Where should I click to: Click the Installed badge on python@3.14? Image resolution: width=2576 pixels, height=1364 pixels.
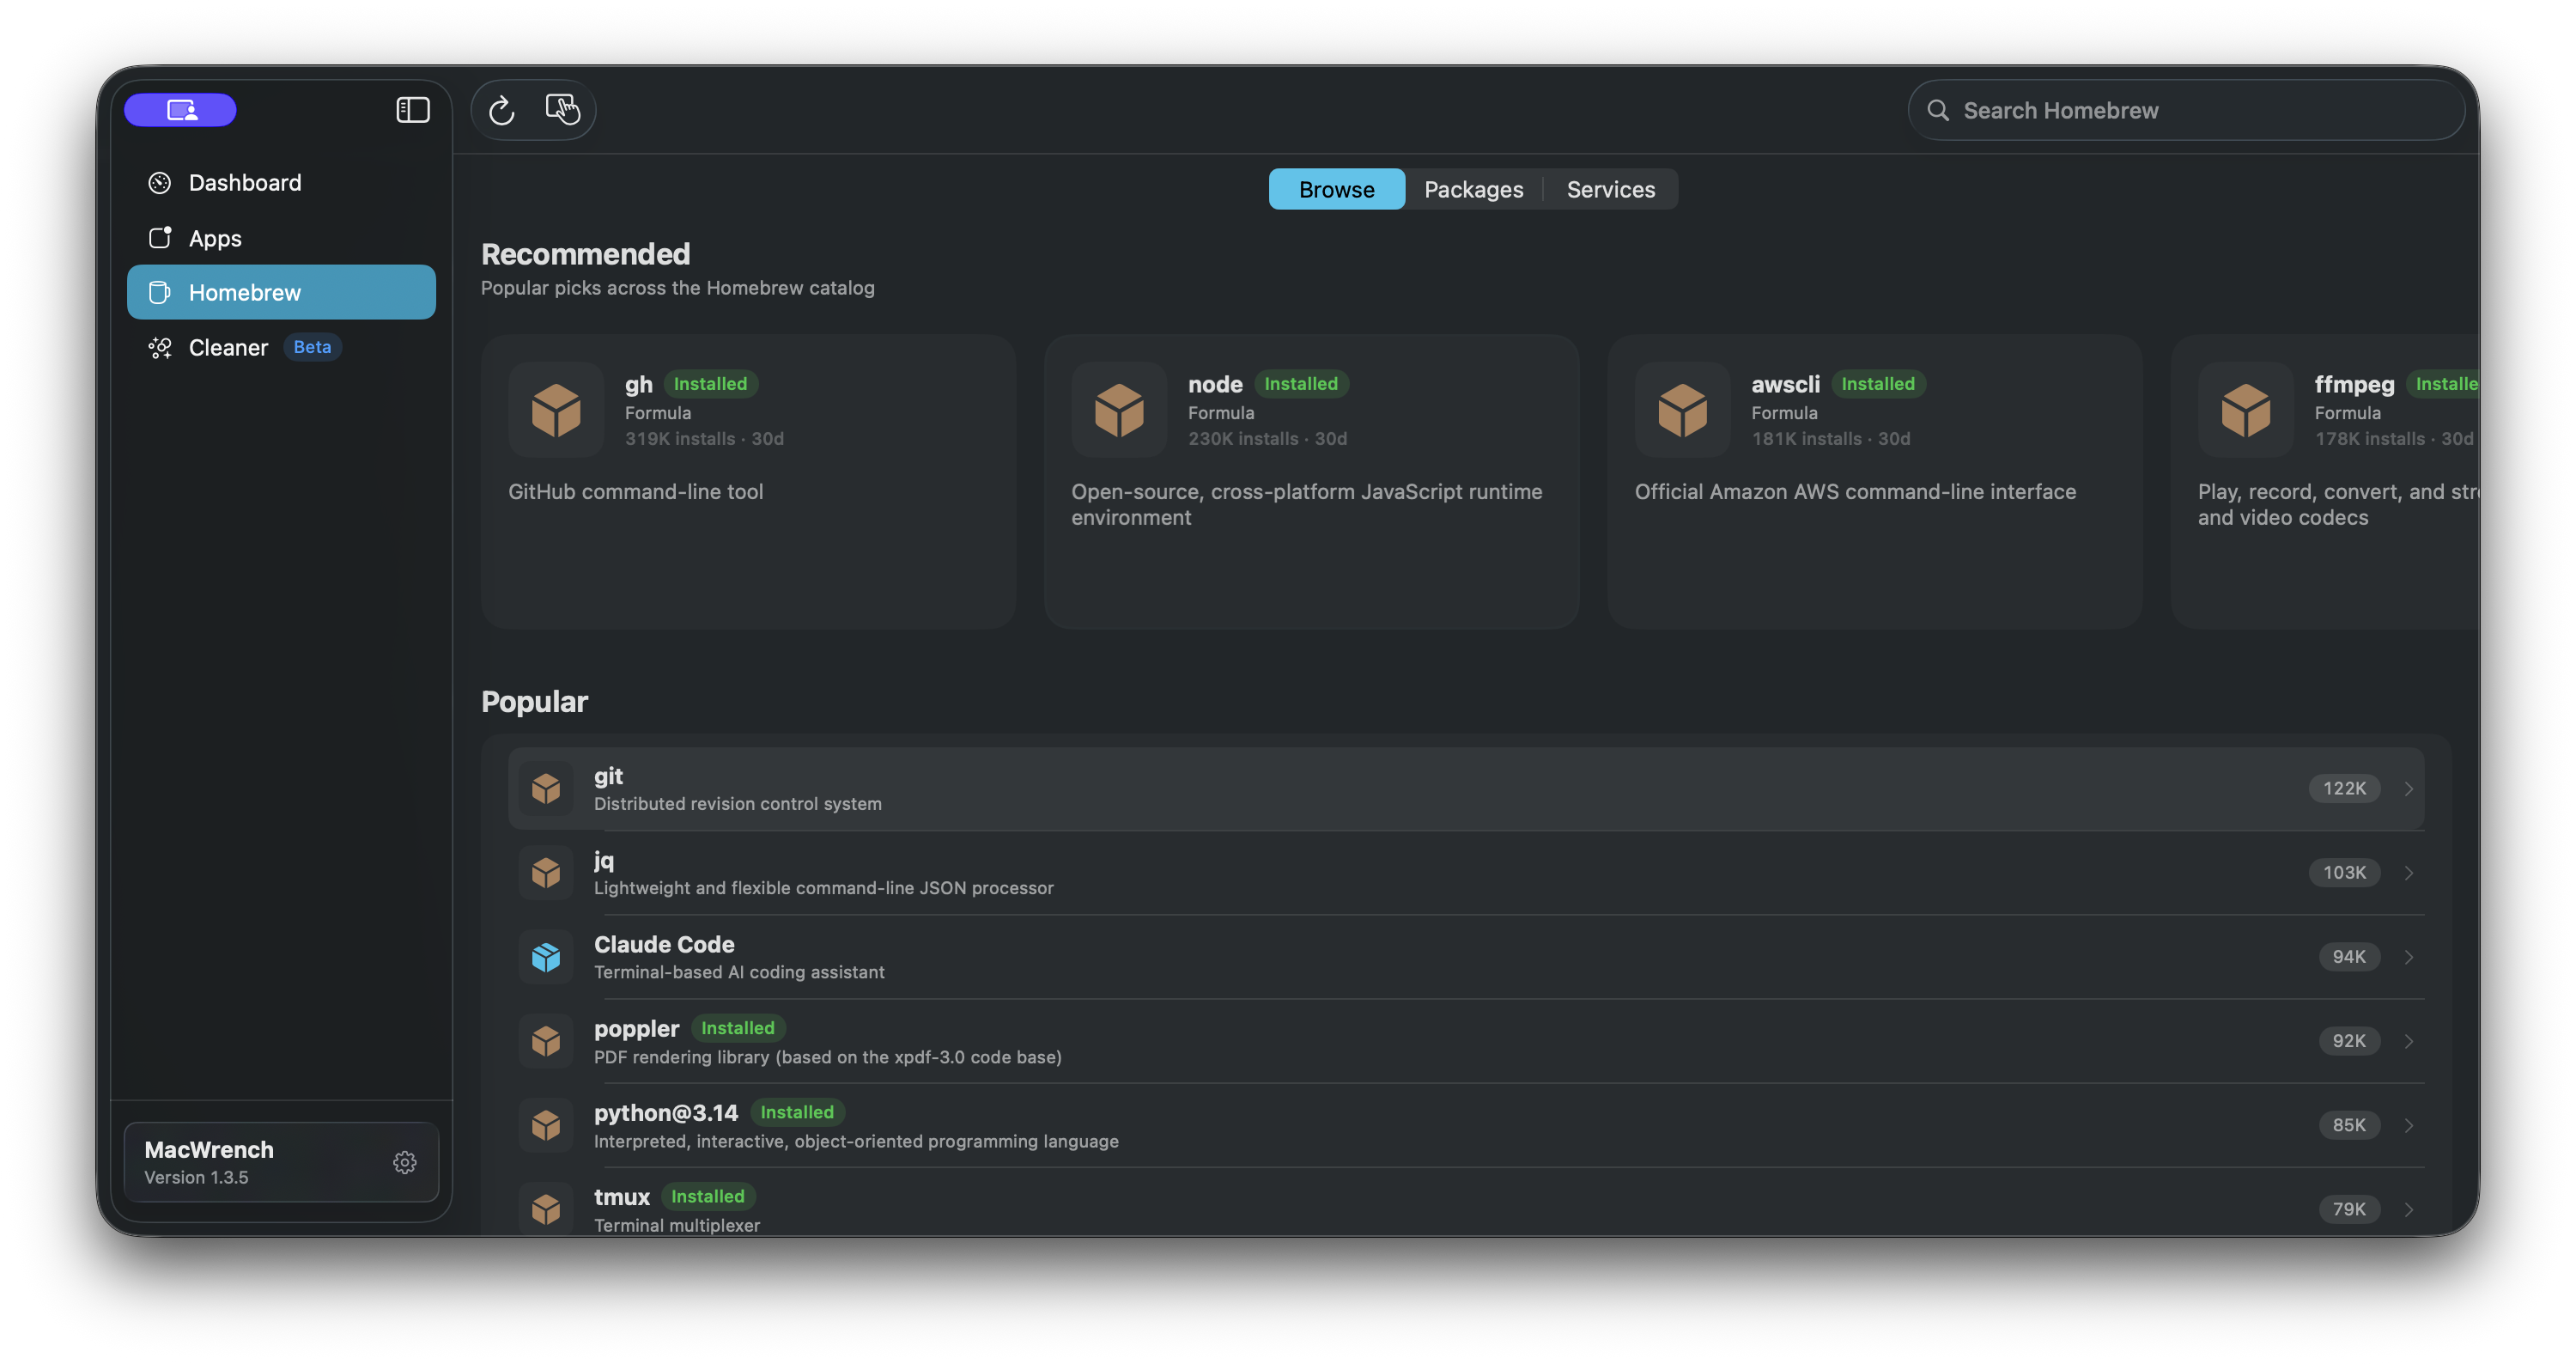tap(796, 1112)
